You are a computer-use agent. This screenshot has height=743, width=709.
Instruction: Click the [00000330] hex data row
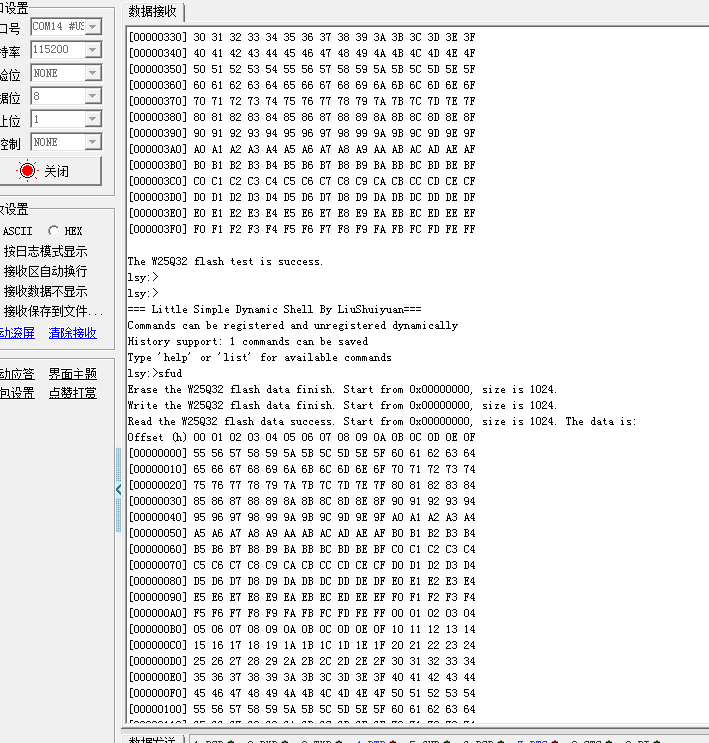[x=302, y=37]
